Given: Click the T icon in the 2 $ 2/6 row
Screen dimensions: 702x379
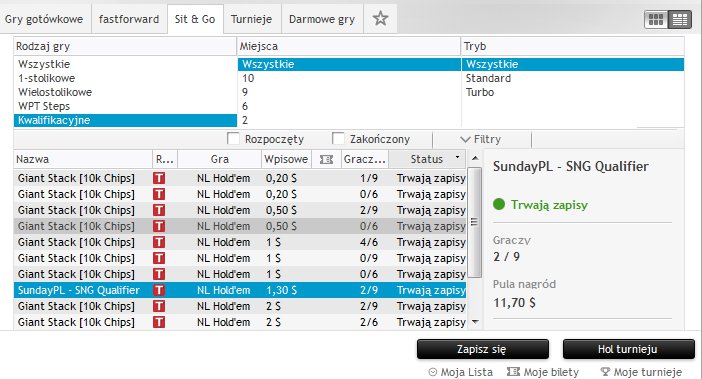Looking at the screenshot, I should [158, 322].
